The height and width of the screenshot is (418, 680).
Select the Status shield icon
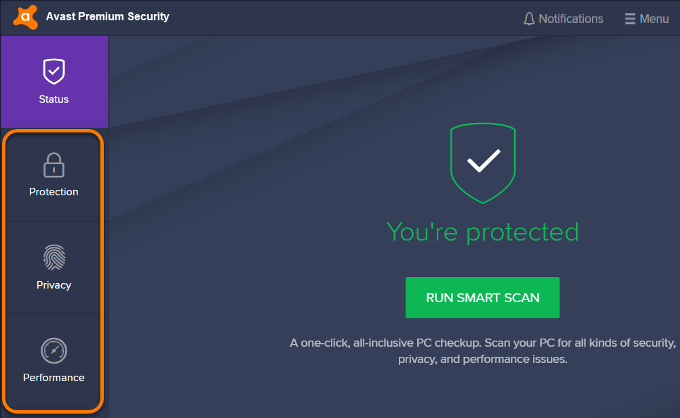[x=54, y=71]
